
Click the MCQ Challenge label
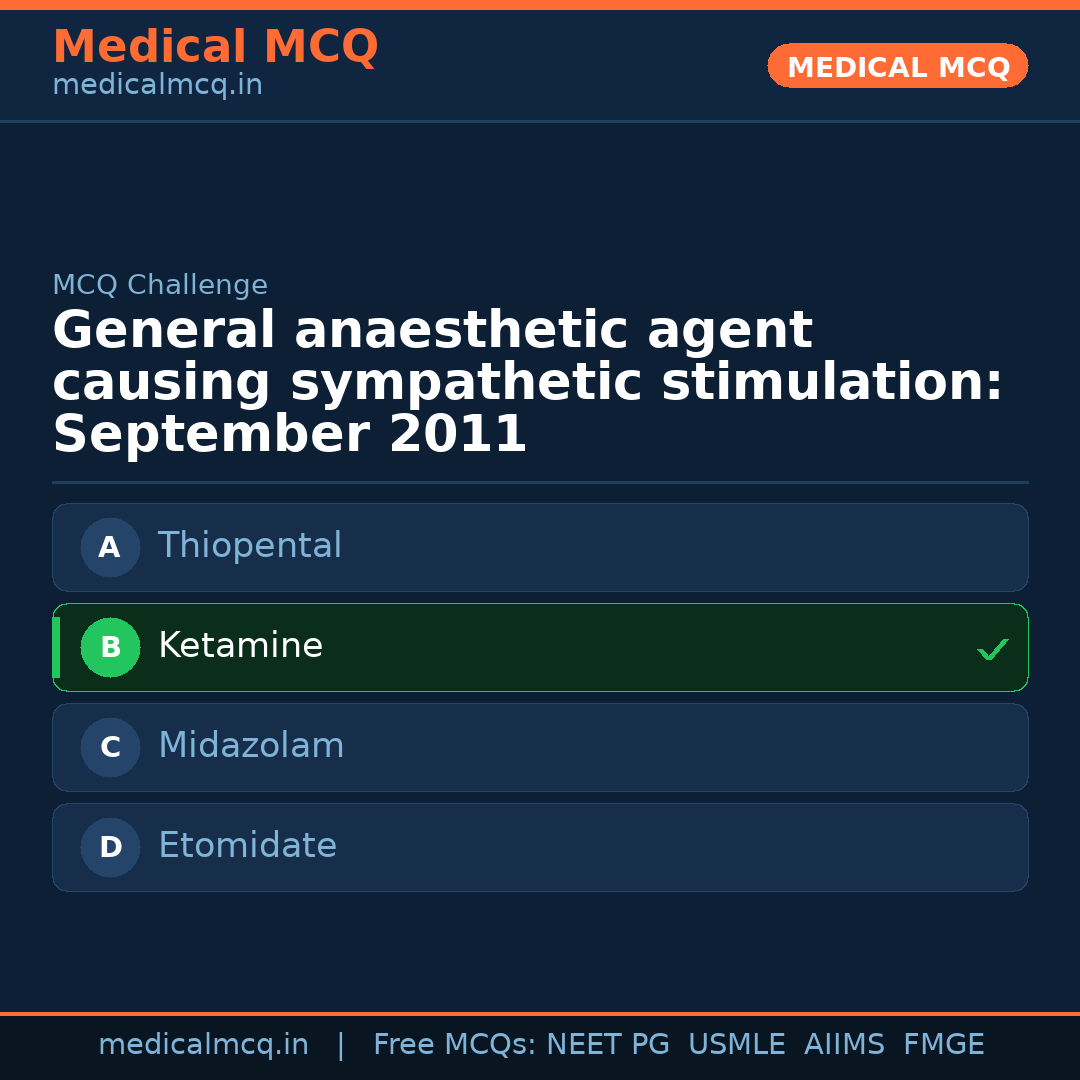pyautogui.click(x=160, y=285)
